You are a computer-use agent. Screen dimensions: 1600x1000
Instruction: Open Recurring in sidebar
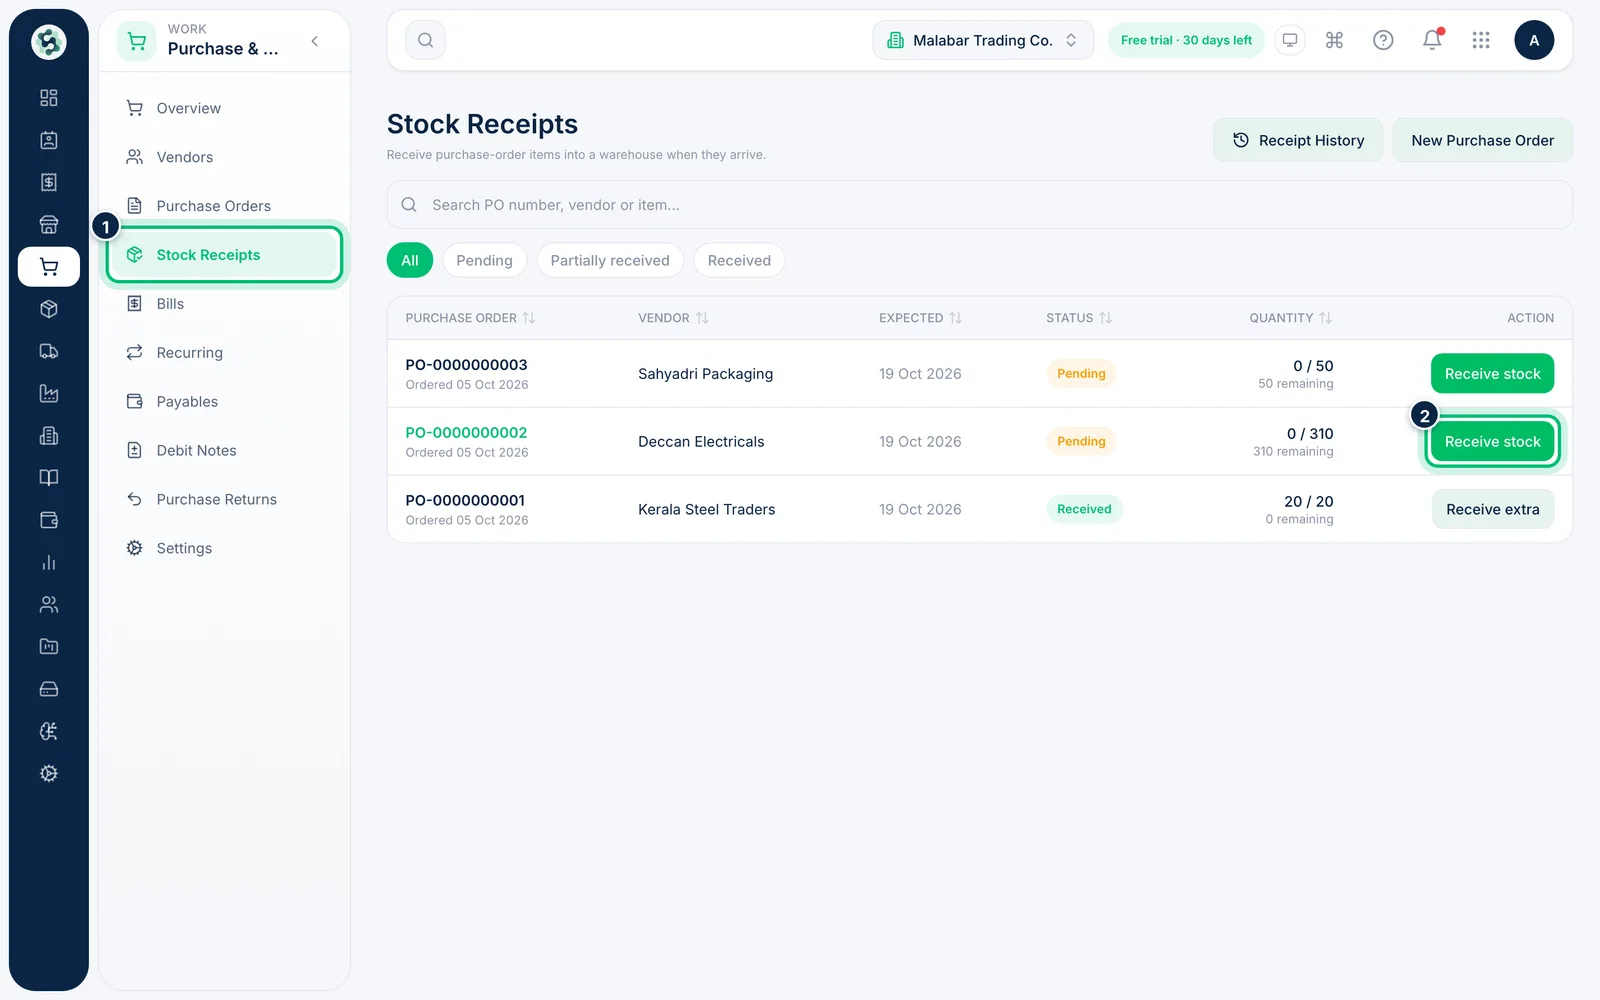[x=225, y=353]
